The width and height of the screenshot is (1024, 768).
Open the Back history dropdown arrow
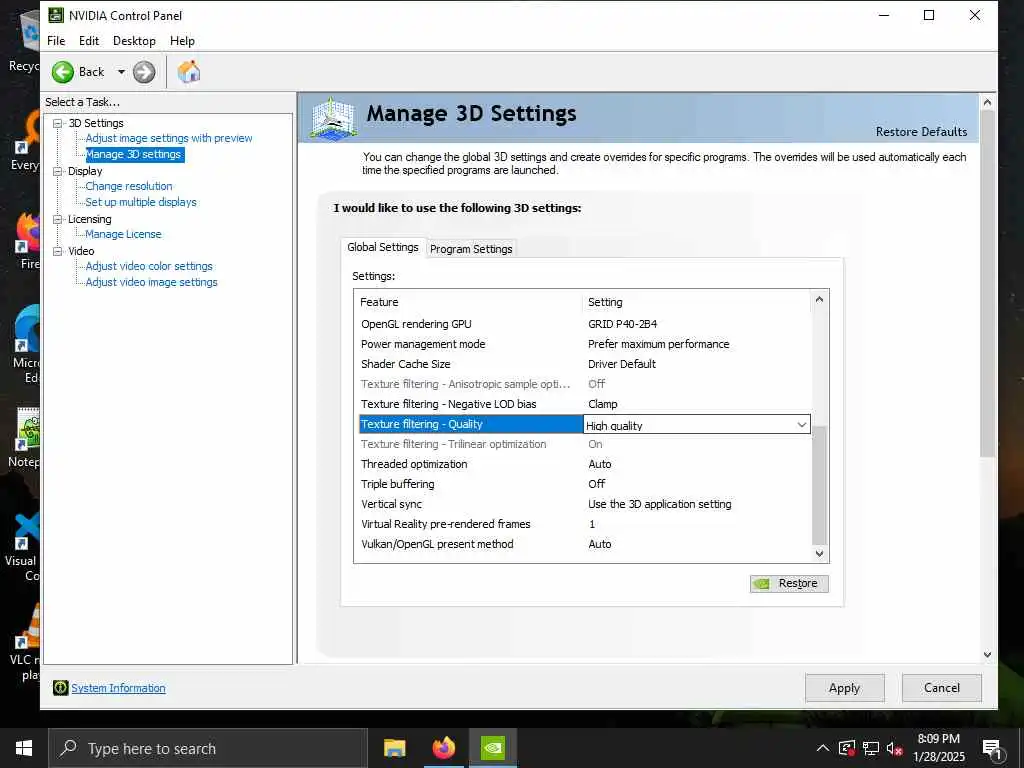click(121, 72)
